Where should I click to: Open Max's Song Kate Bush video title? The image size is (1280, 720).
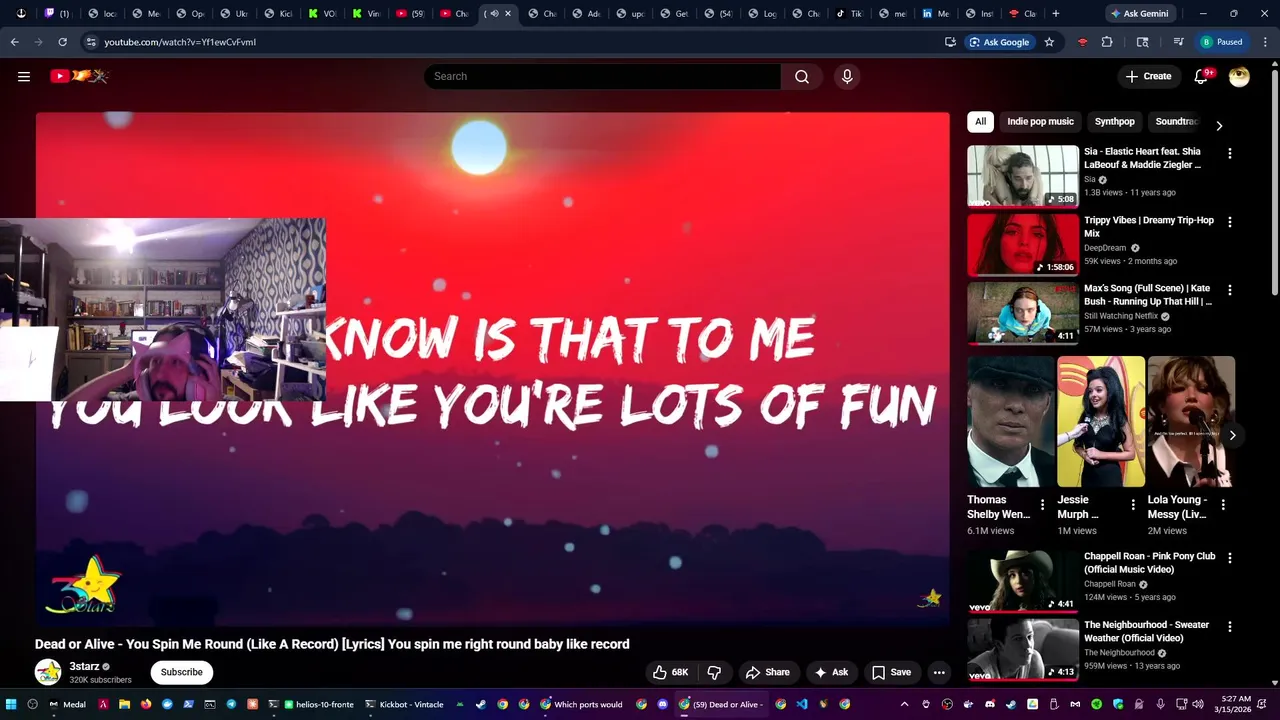point(1148,294)
